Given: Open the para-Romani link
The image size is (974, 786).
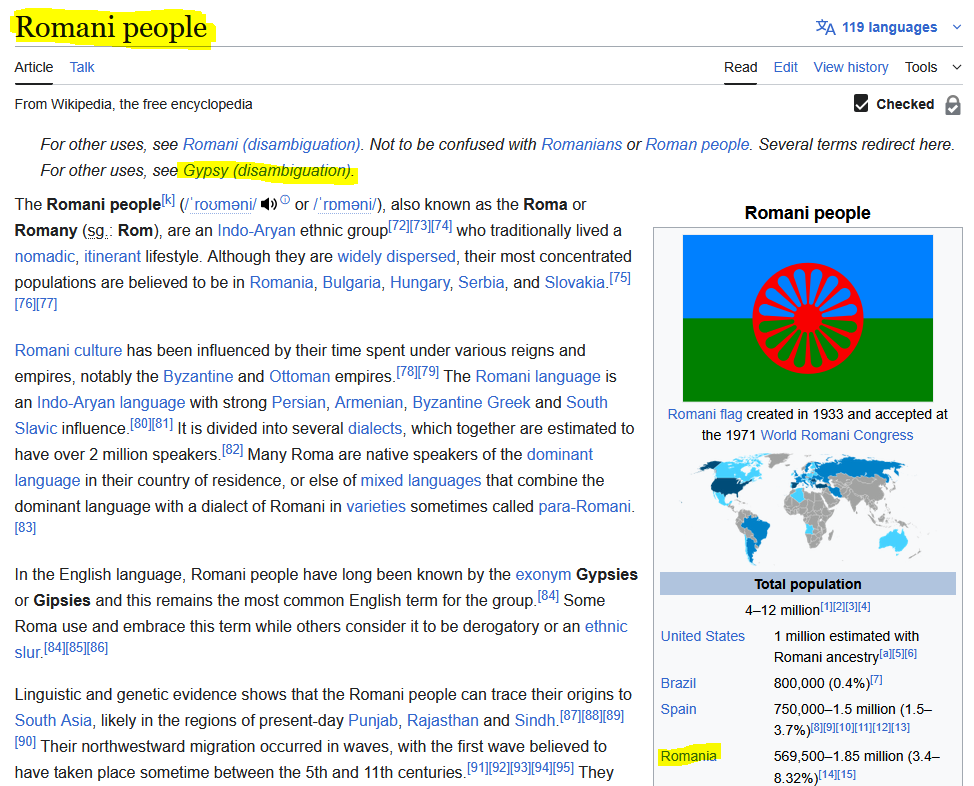Looking at the screenshot, I should [x=585, y=507].
